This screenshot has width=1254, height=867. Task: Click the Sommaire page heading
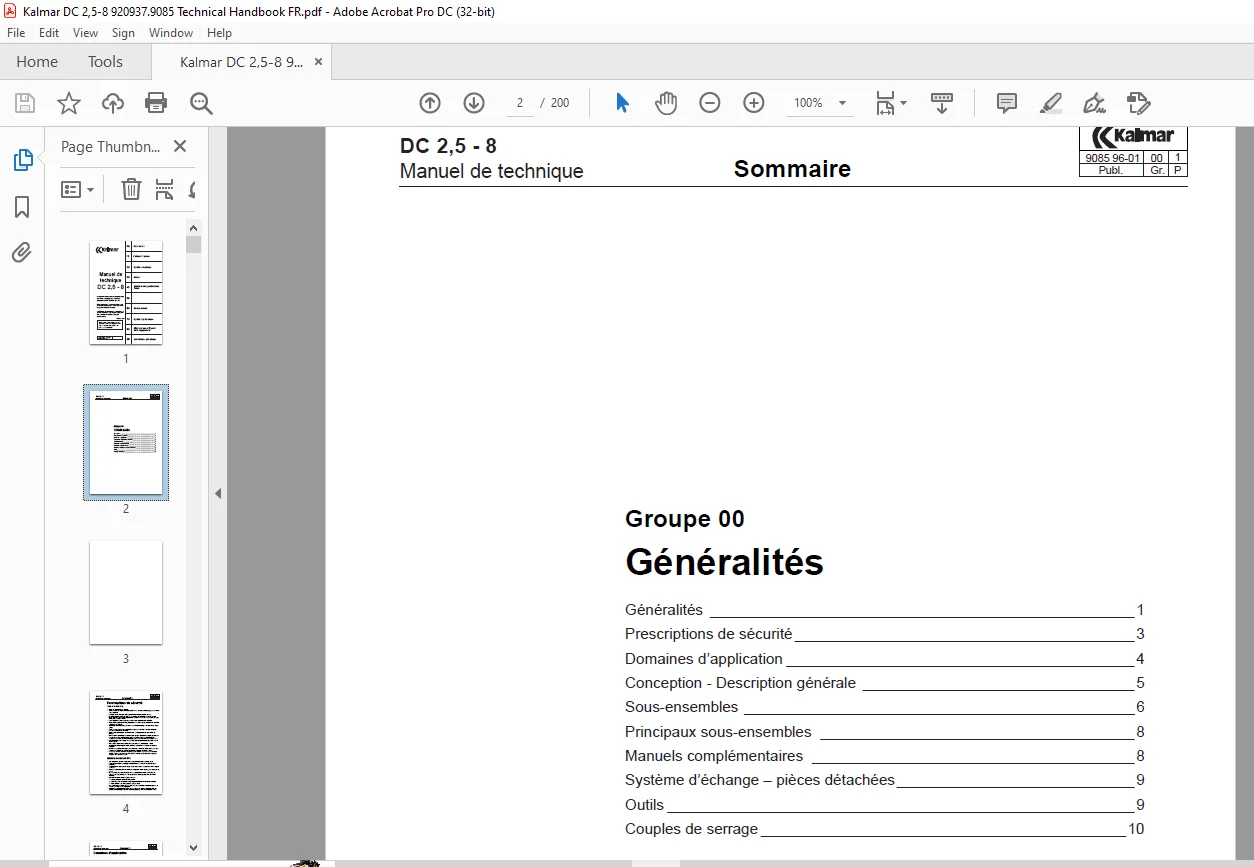coord(792,169)
